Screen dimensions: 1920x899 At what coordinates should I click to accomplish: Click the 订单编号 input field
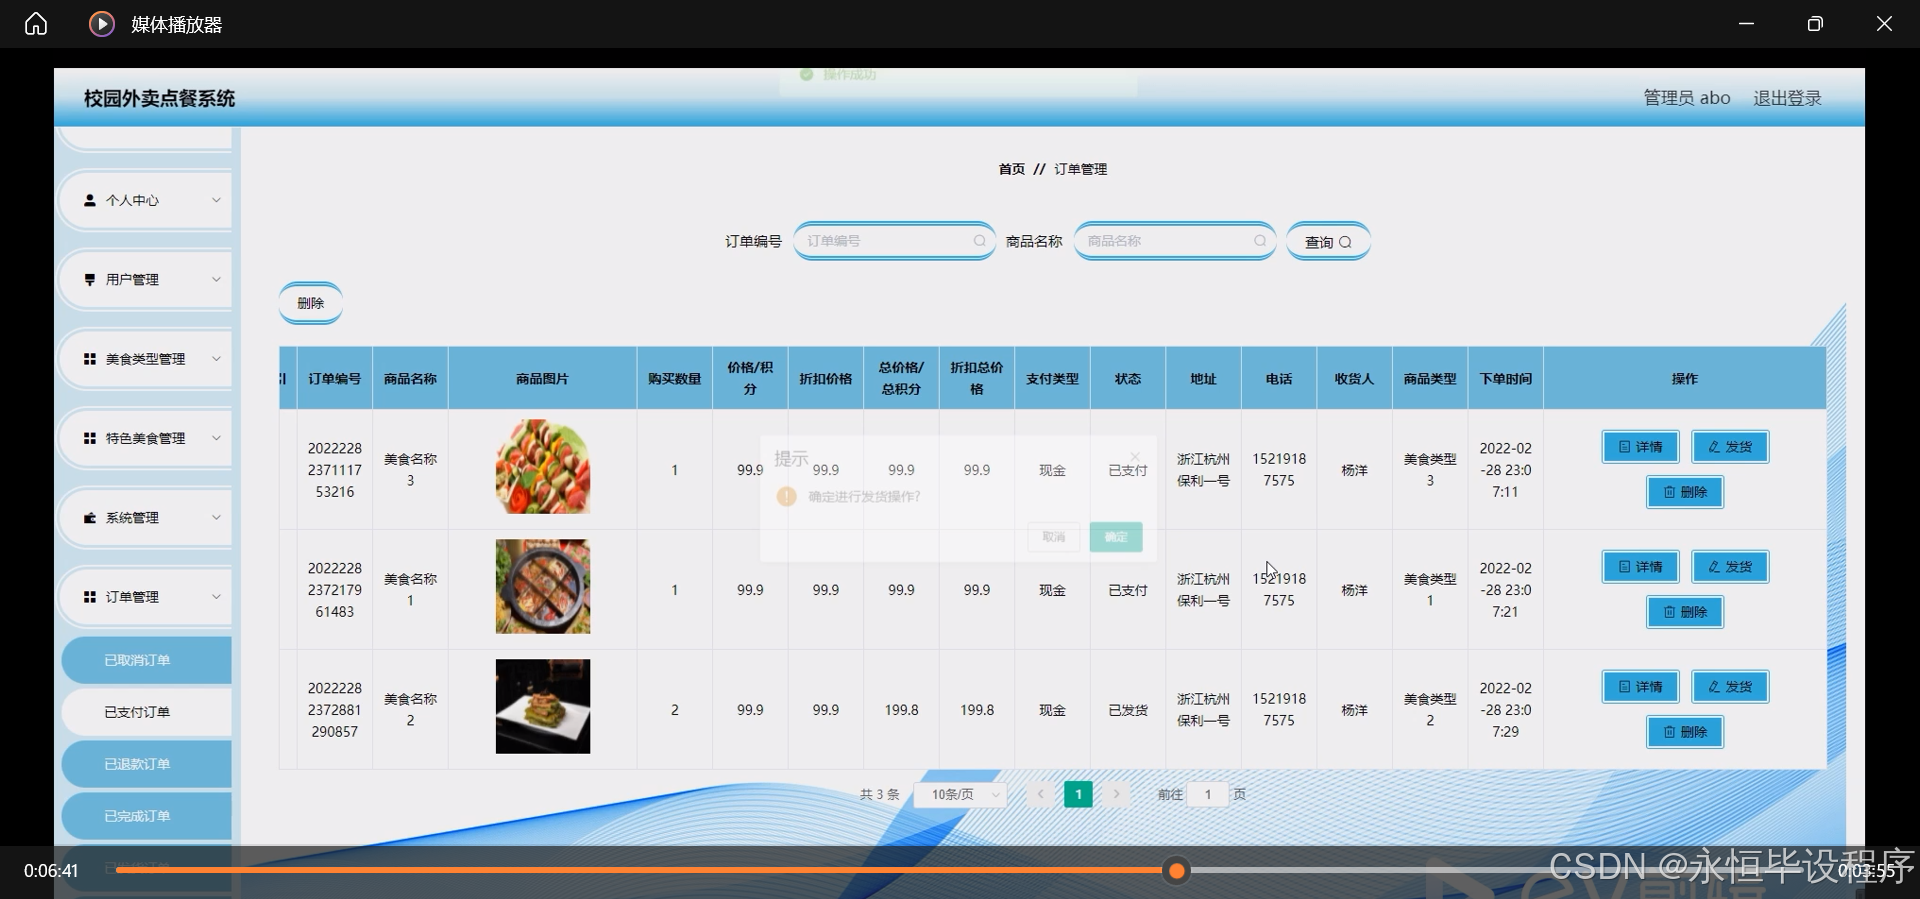(x=894, y=241)
